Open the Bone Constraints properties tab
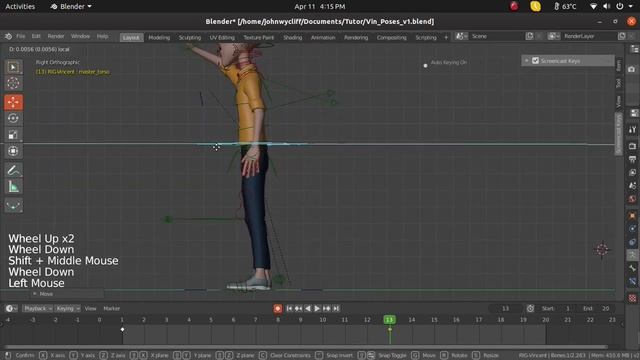640x360 pixels. [x=632, y=282]
